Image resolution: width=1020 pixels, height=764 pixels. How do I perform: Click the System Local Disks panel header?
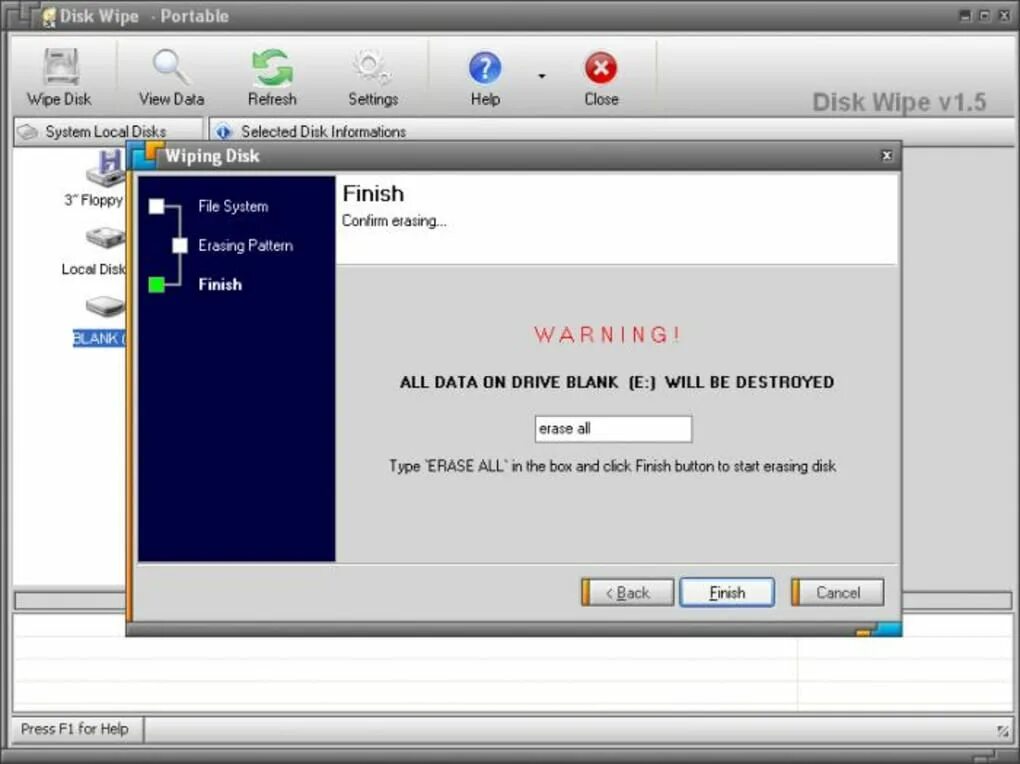[x=108, y=131]
